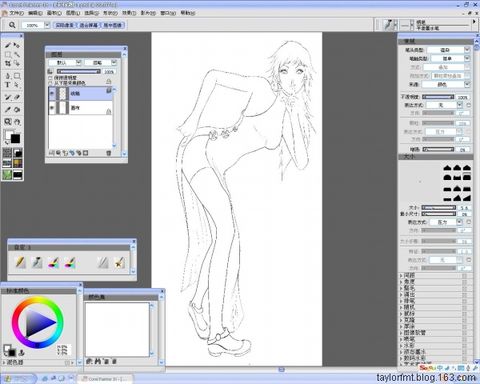Click the Windows Start button
This screenshot has height=384, width=480.
click(18, 379)
